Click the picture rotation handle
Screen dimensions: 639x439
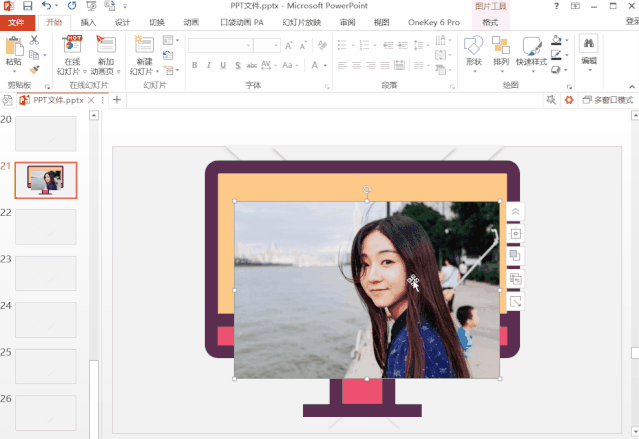367,189
